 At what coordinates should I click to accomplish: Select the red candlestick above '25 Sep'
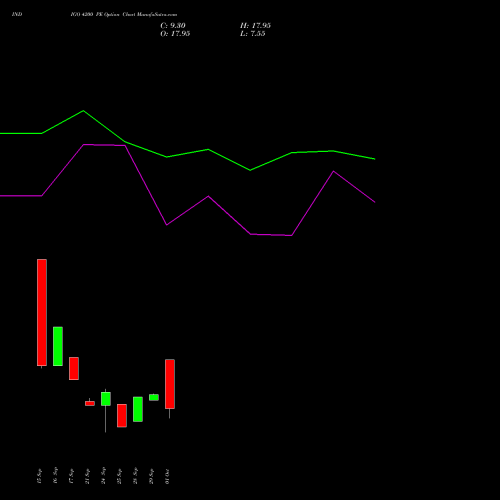[x=122, y=415]
